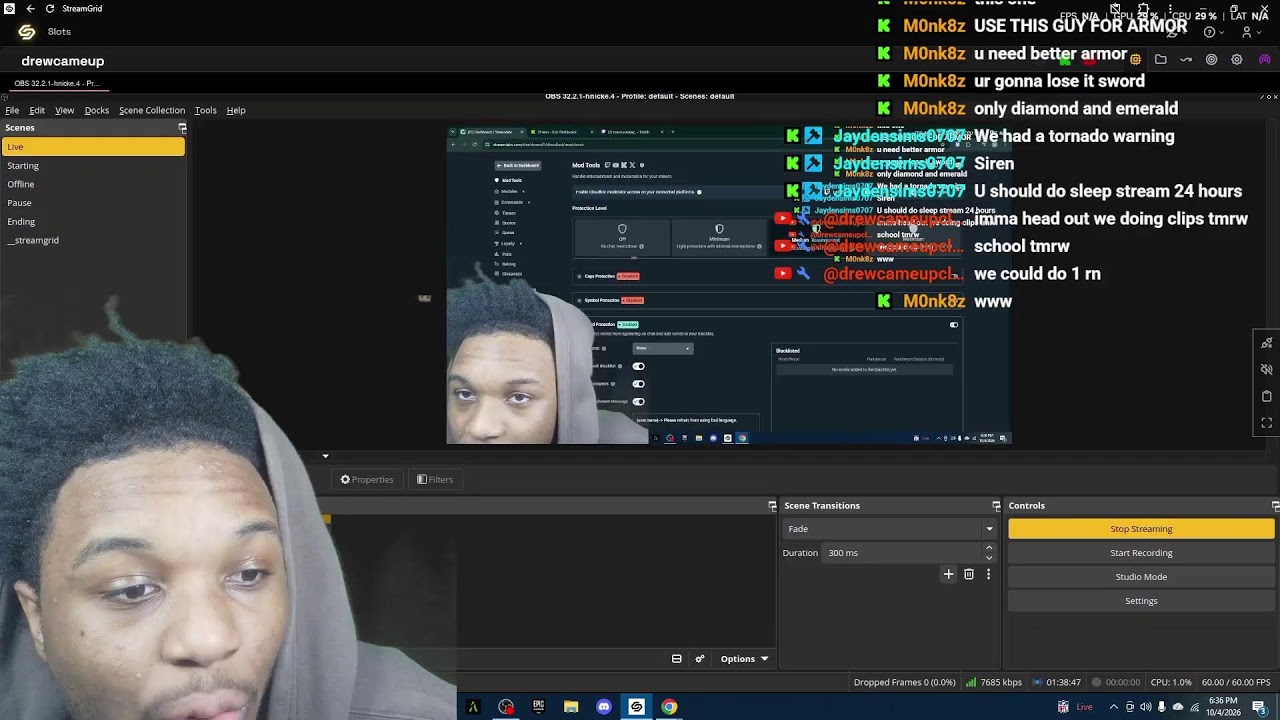Screen dimensions: 1280x720
Task: Open source Properties
Action: 367,480
